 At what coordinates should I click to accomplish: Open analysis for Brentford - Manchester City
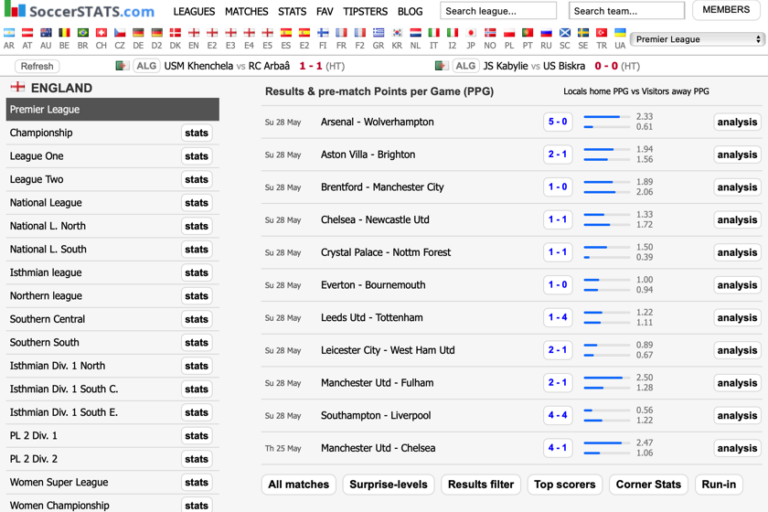pyautogui.click(x=737, y=187)
